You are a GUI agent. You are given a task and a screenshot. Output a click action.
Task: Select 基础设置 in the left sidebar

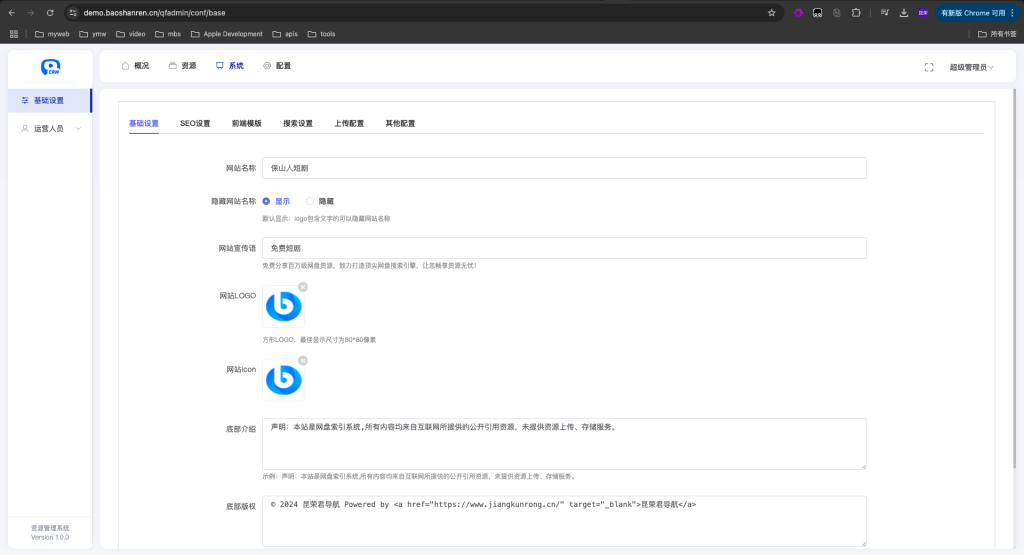[50, 101]
